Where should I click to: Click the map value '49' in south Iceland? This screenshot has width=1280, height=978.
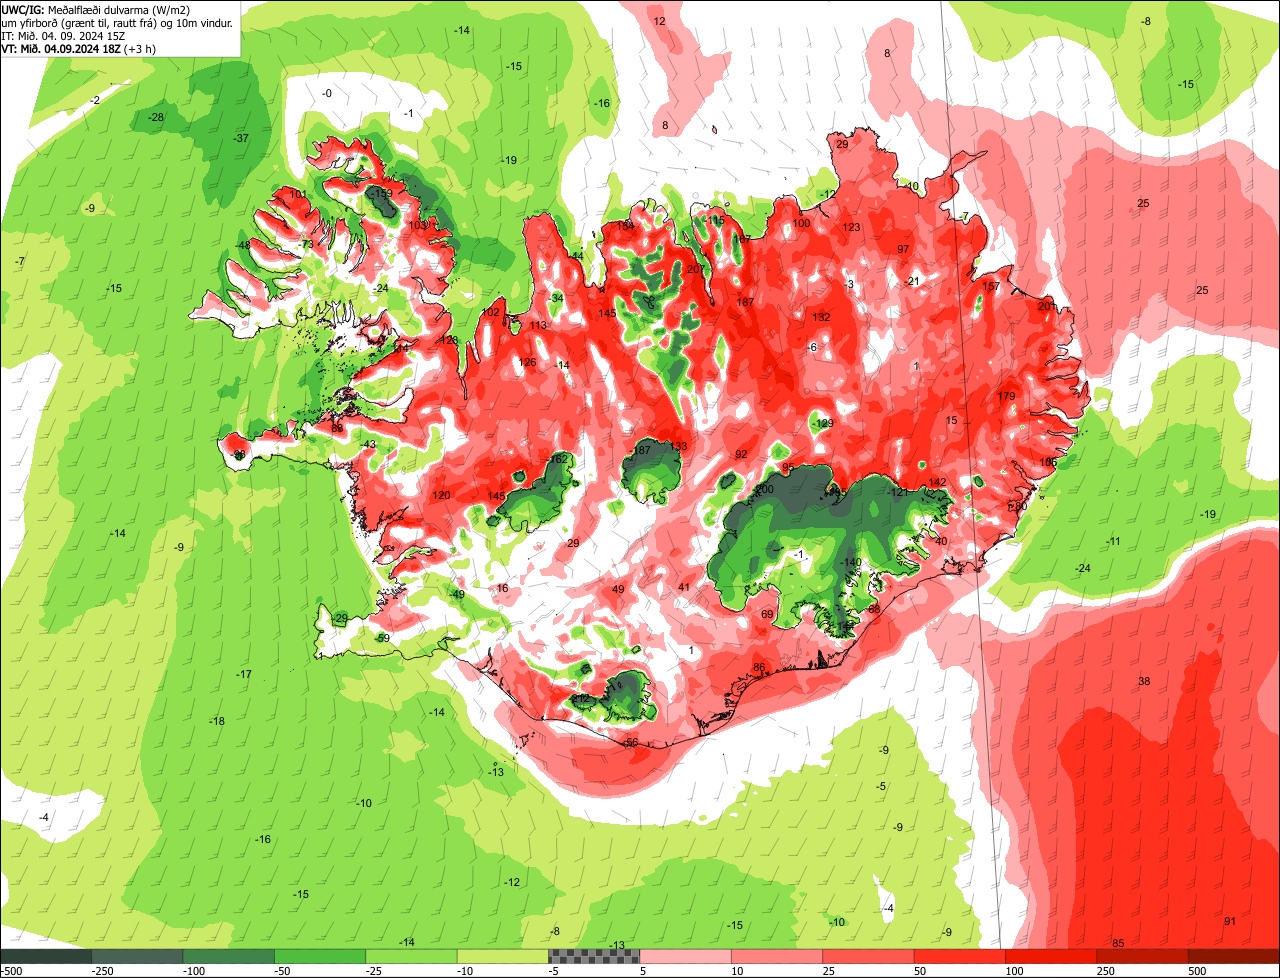coord(618,589)
